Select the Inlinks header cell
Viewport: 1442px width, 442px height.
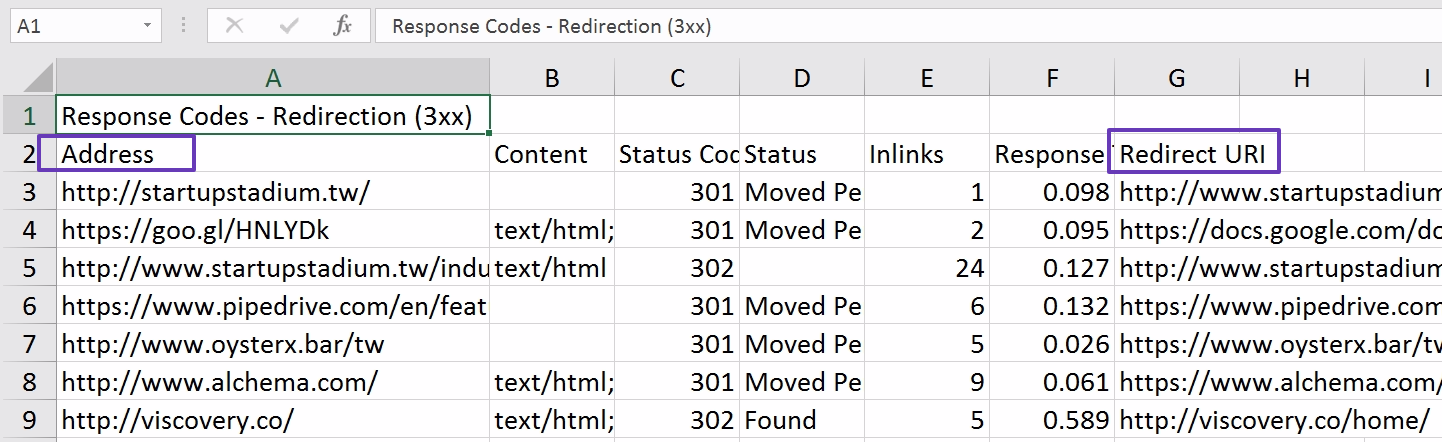(927, 153)
